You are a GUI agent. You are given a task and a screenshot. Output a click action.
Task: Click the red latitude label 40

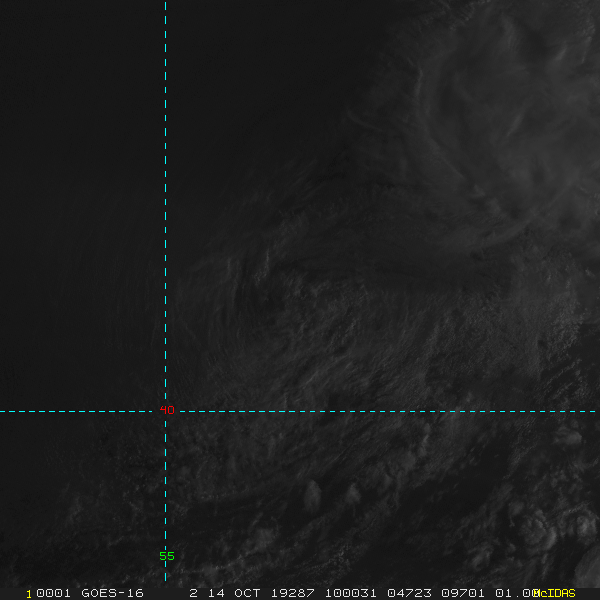[x=167, y=410]
